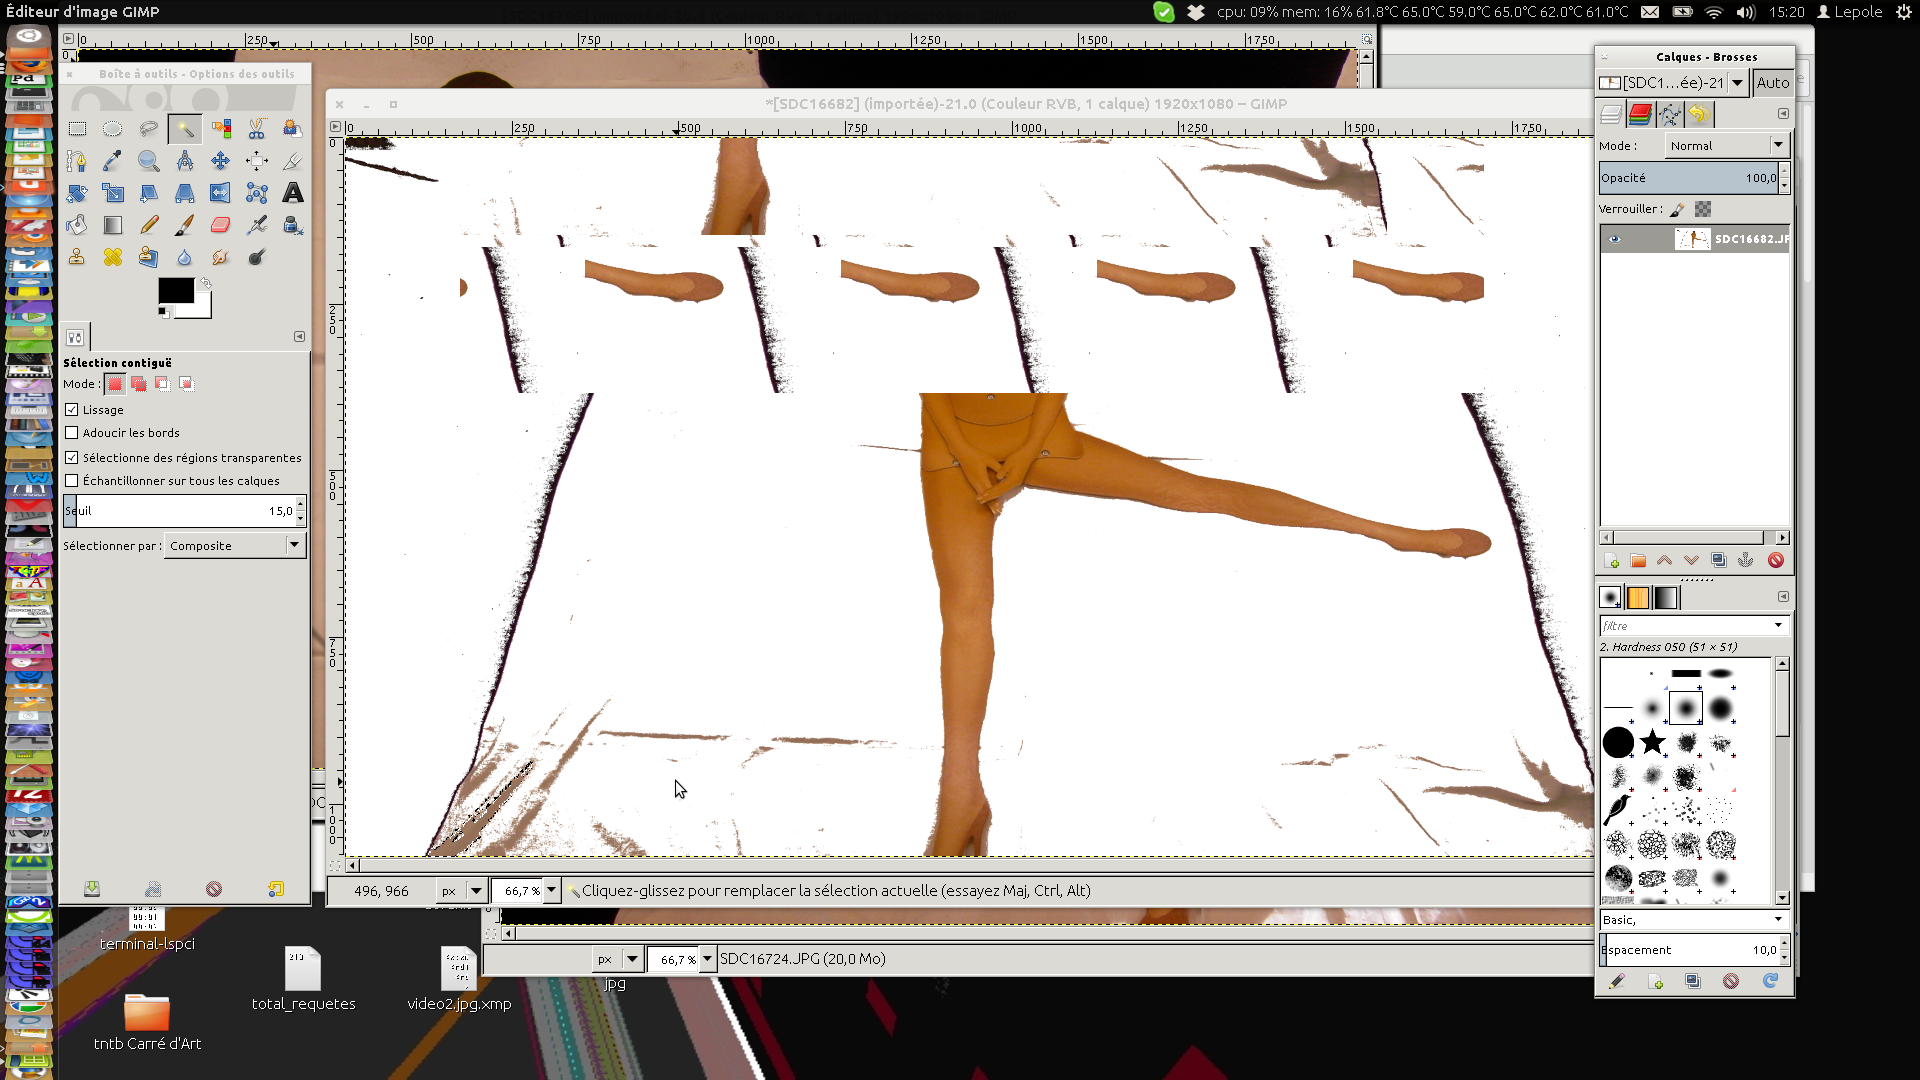The width and height of the screenshot is (1920, 1080).
Task: Switch to the Channels tab
Action: tap(1640, 115)
